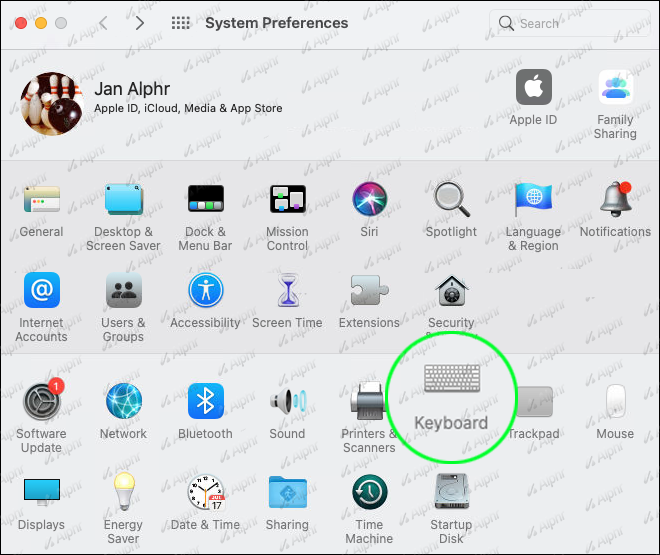
Task: Open Dock & Menu Bar preferences
Action: click(205, 199)
